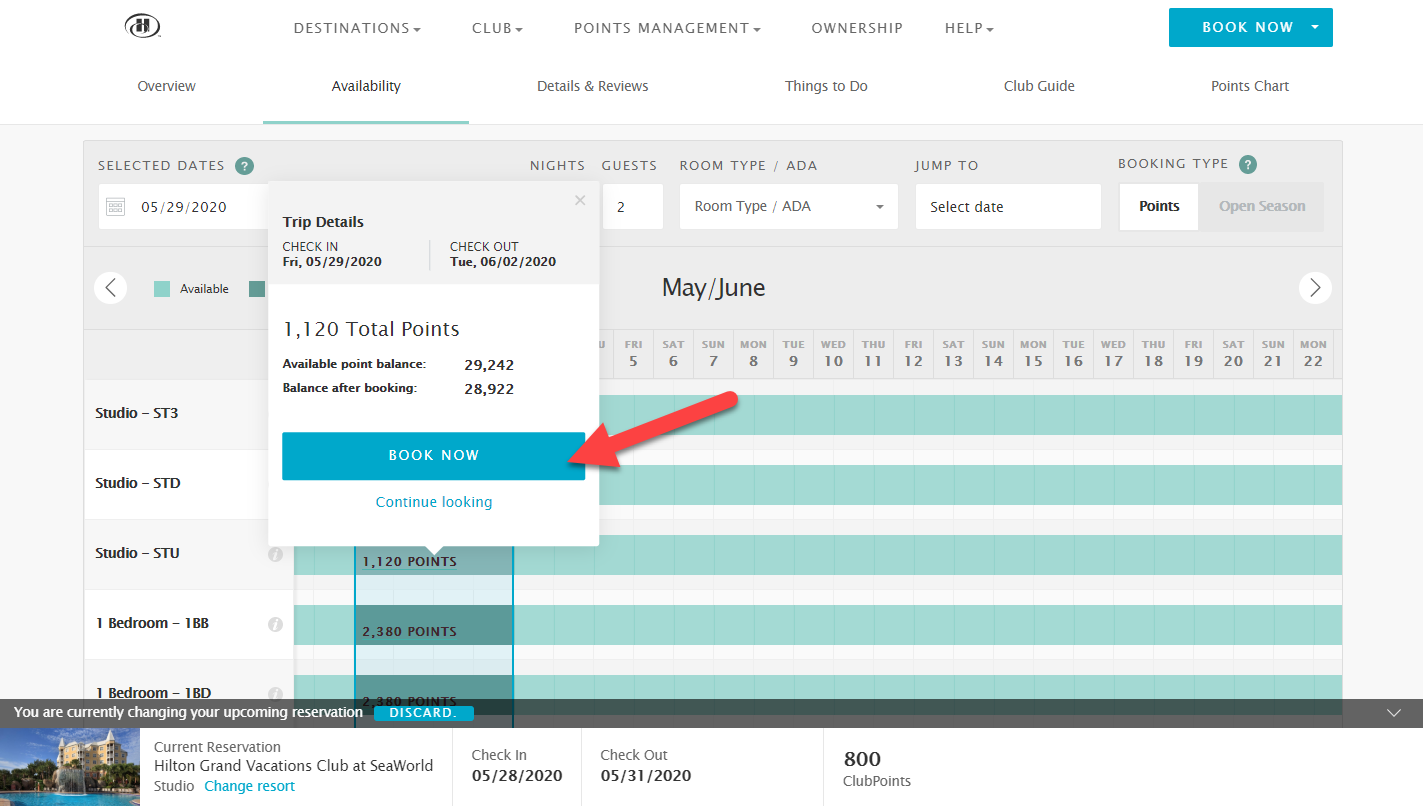This screenshot has width=1423, height=806.
Task: Click Studio – ST3 row label
Action: pos(137,412)
